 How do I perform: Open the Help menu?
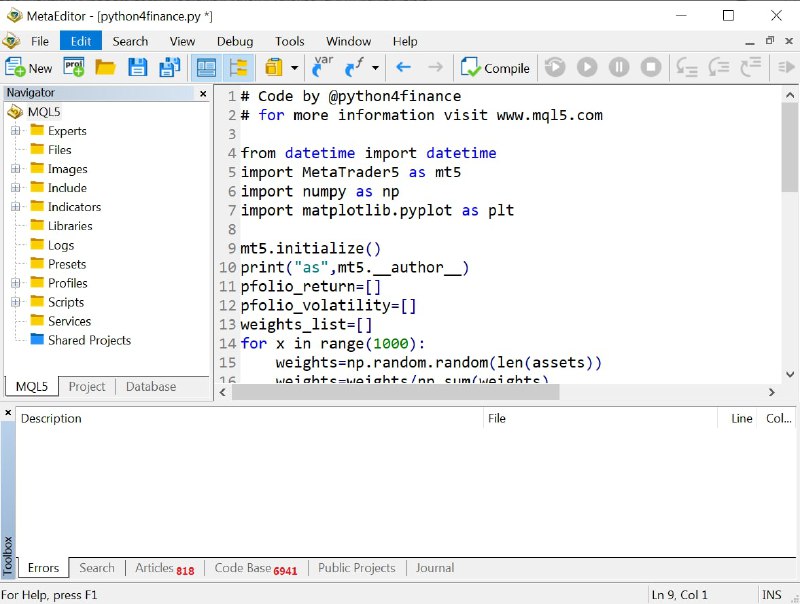point(405,41)
